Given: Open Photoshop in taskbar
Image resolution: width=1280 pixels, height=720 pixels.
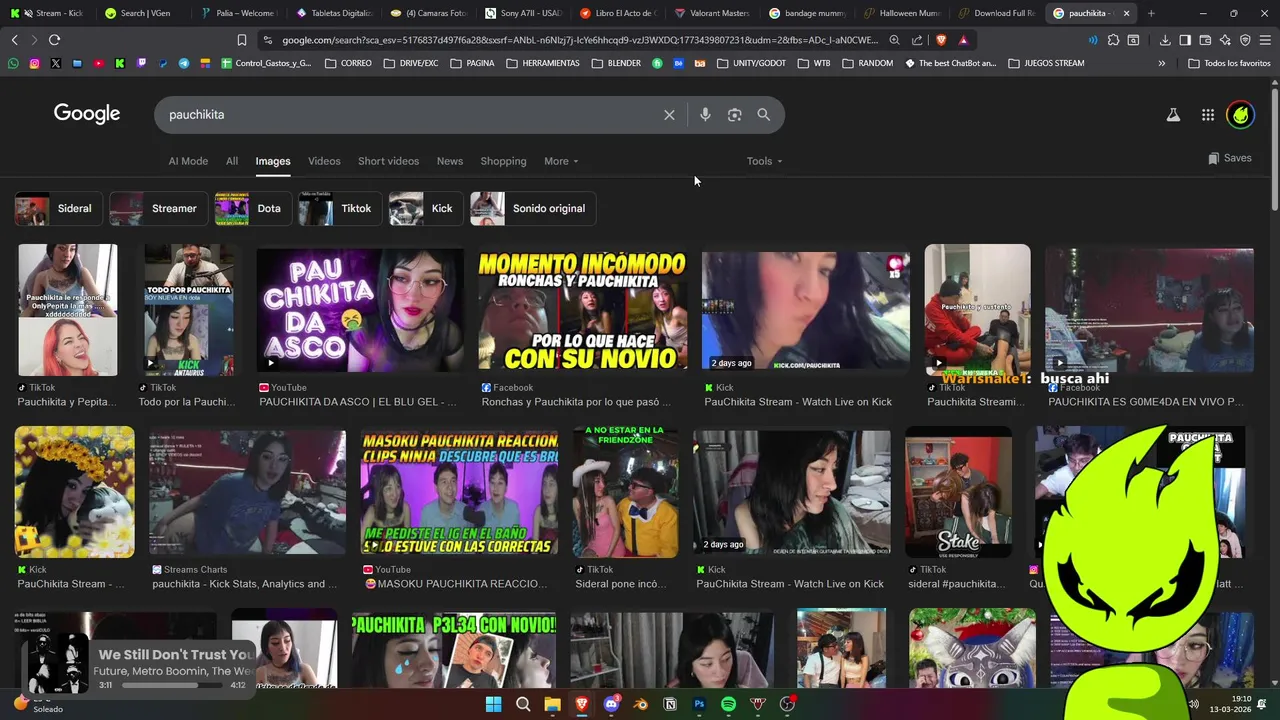Looking at the screenshot, I should [699, 704].
